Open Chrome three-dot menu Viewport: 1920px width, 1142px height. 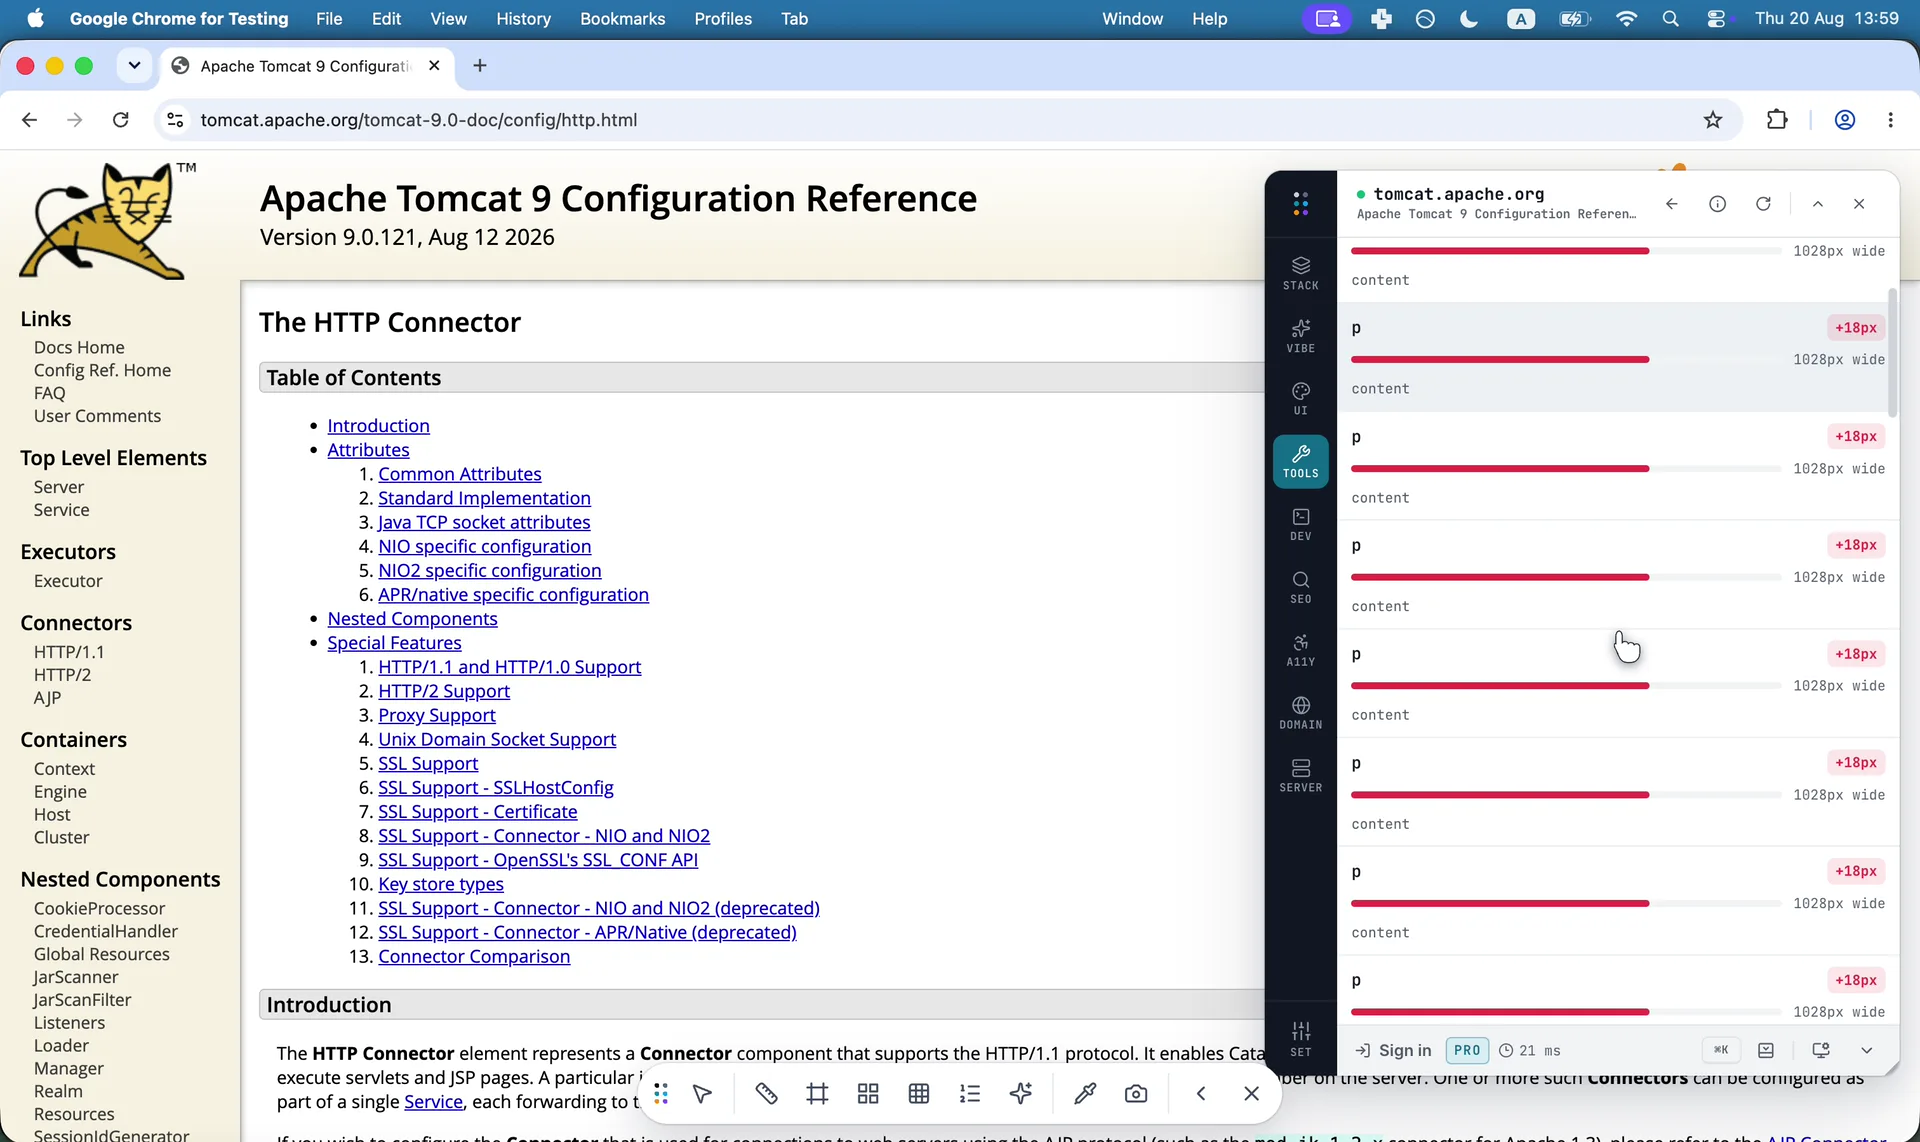click(1890, 120)
